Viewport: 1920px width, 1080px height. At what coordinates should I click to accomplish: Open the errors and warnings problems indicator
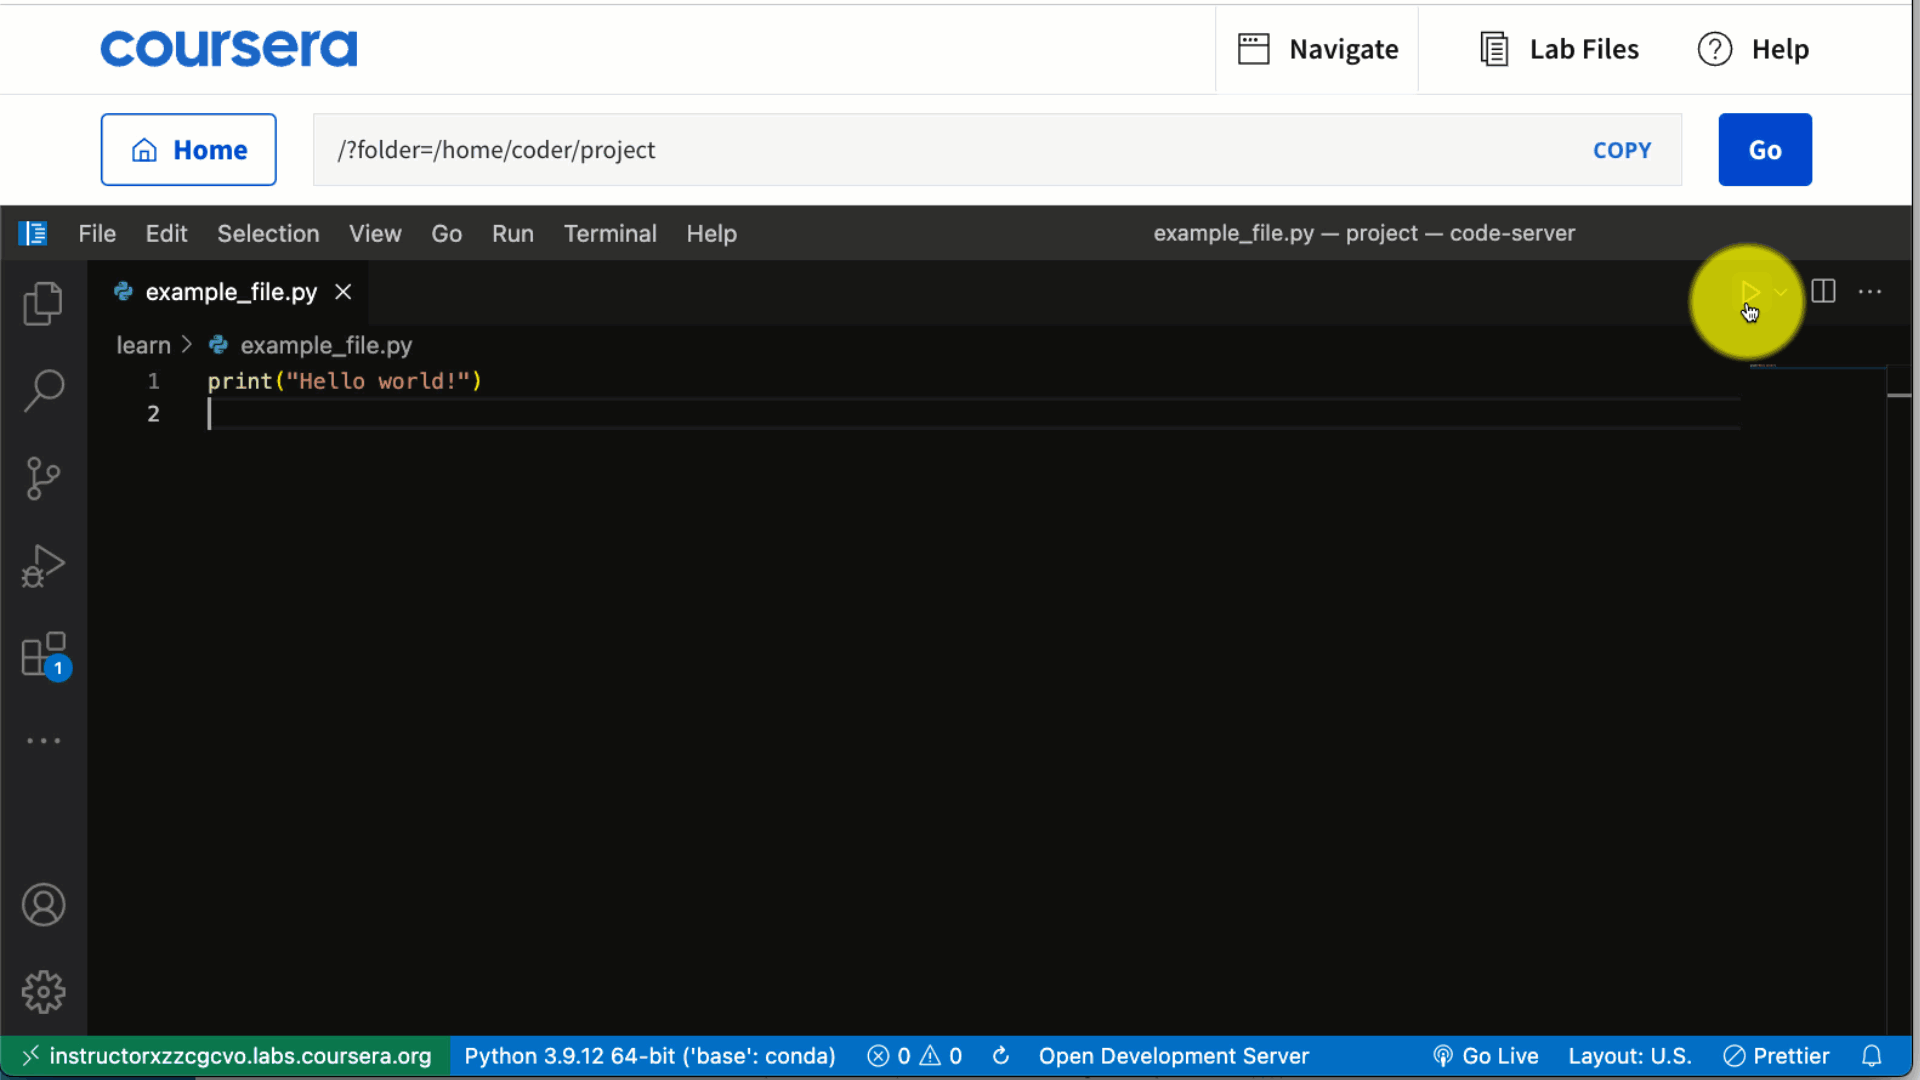[x=914, y=1056]
